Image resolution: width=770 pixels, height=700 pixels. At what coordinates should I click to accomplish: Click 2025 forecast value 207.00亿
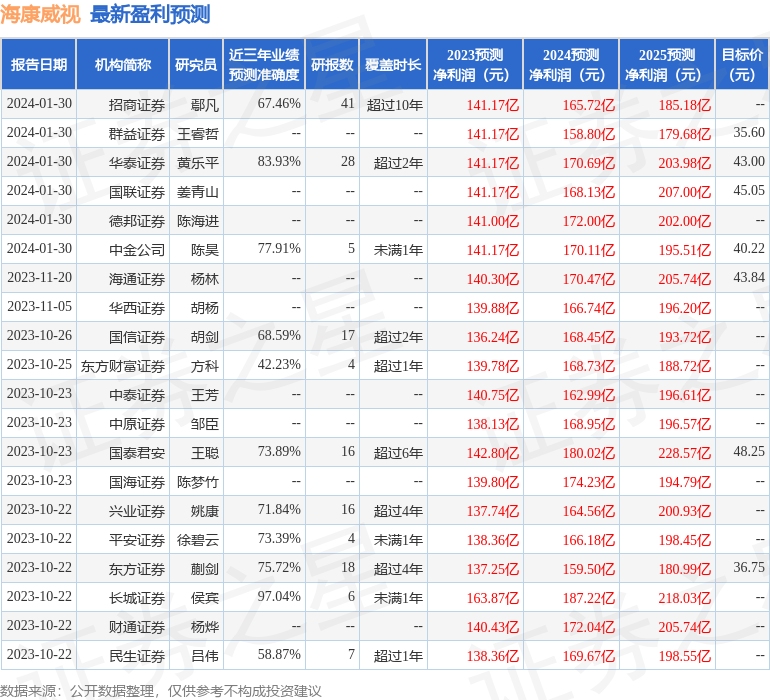685,192
